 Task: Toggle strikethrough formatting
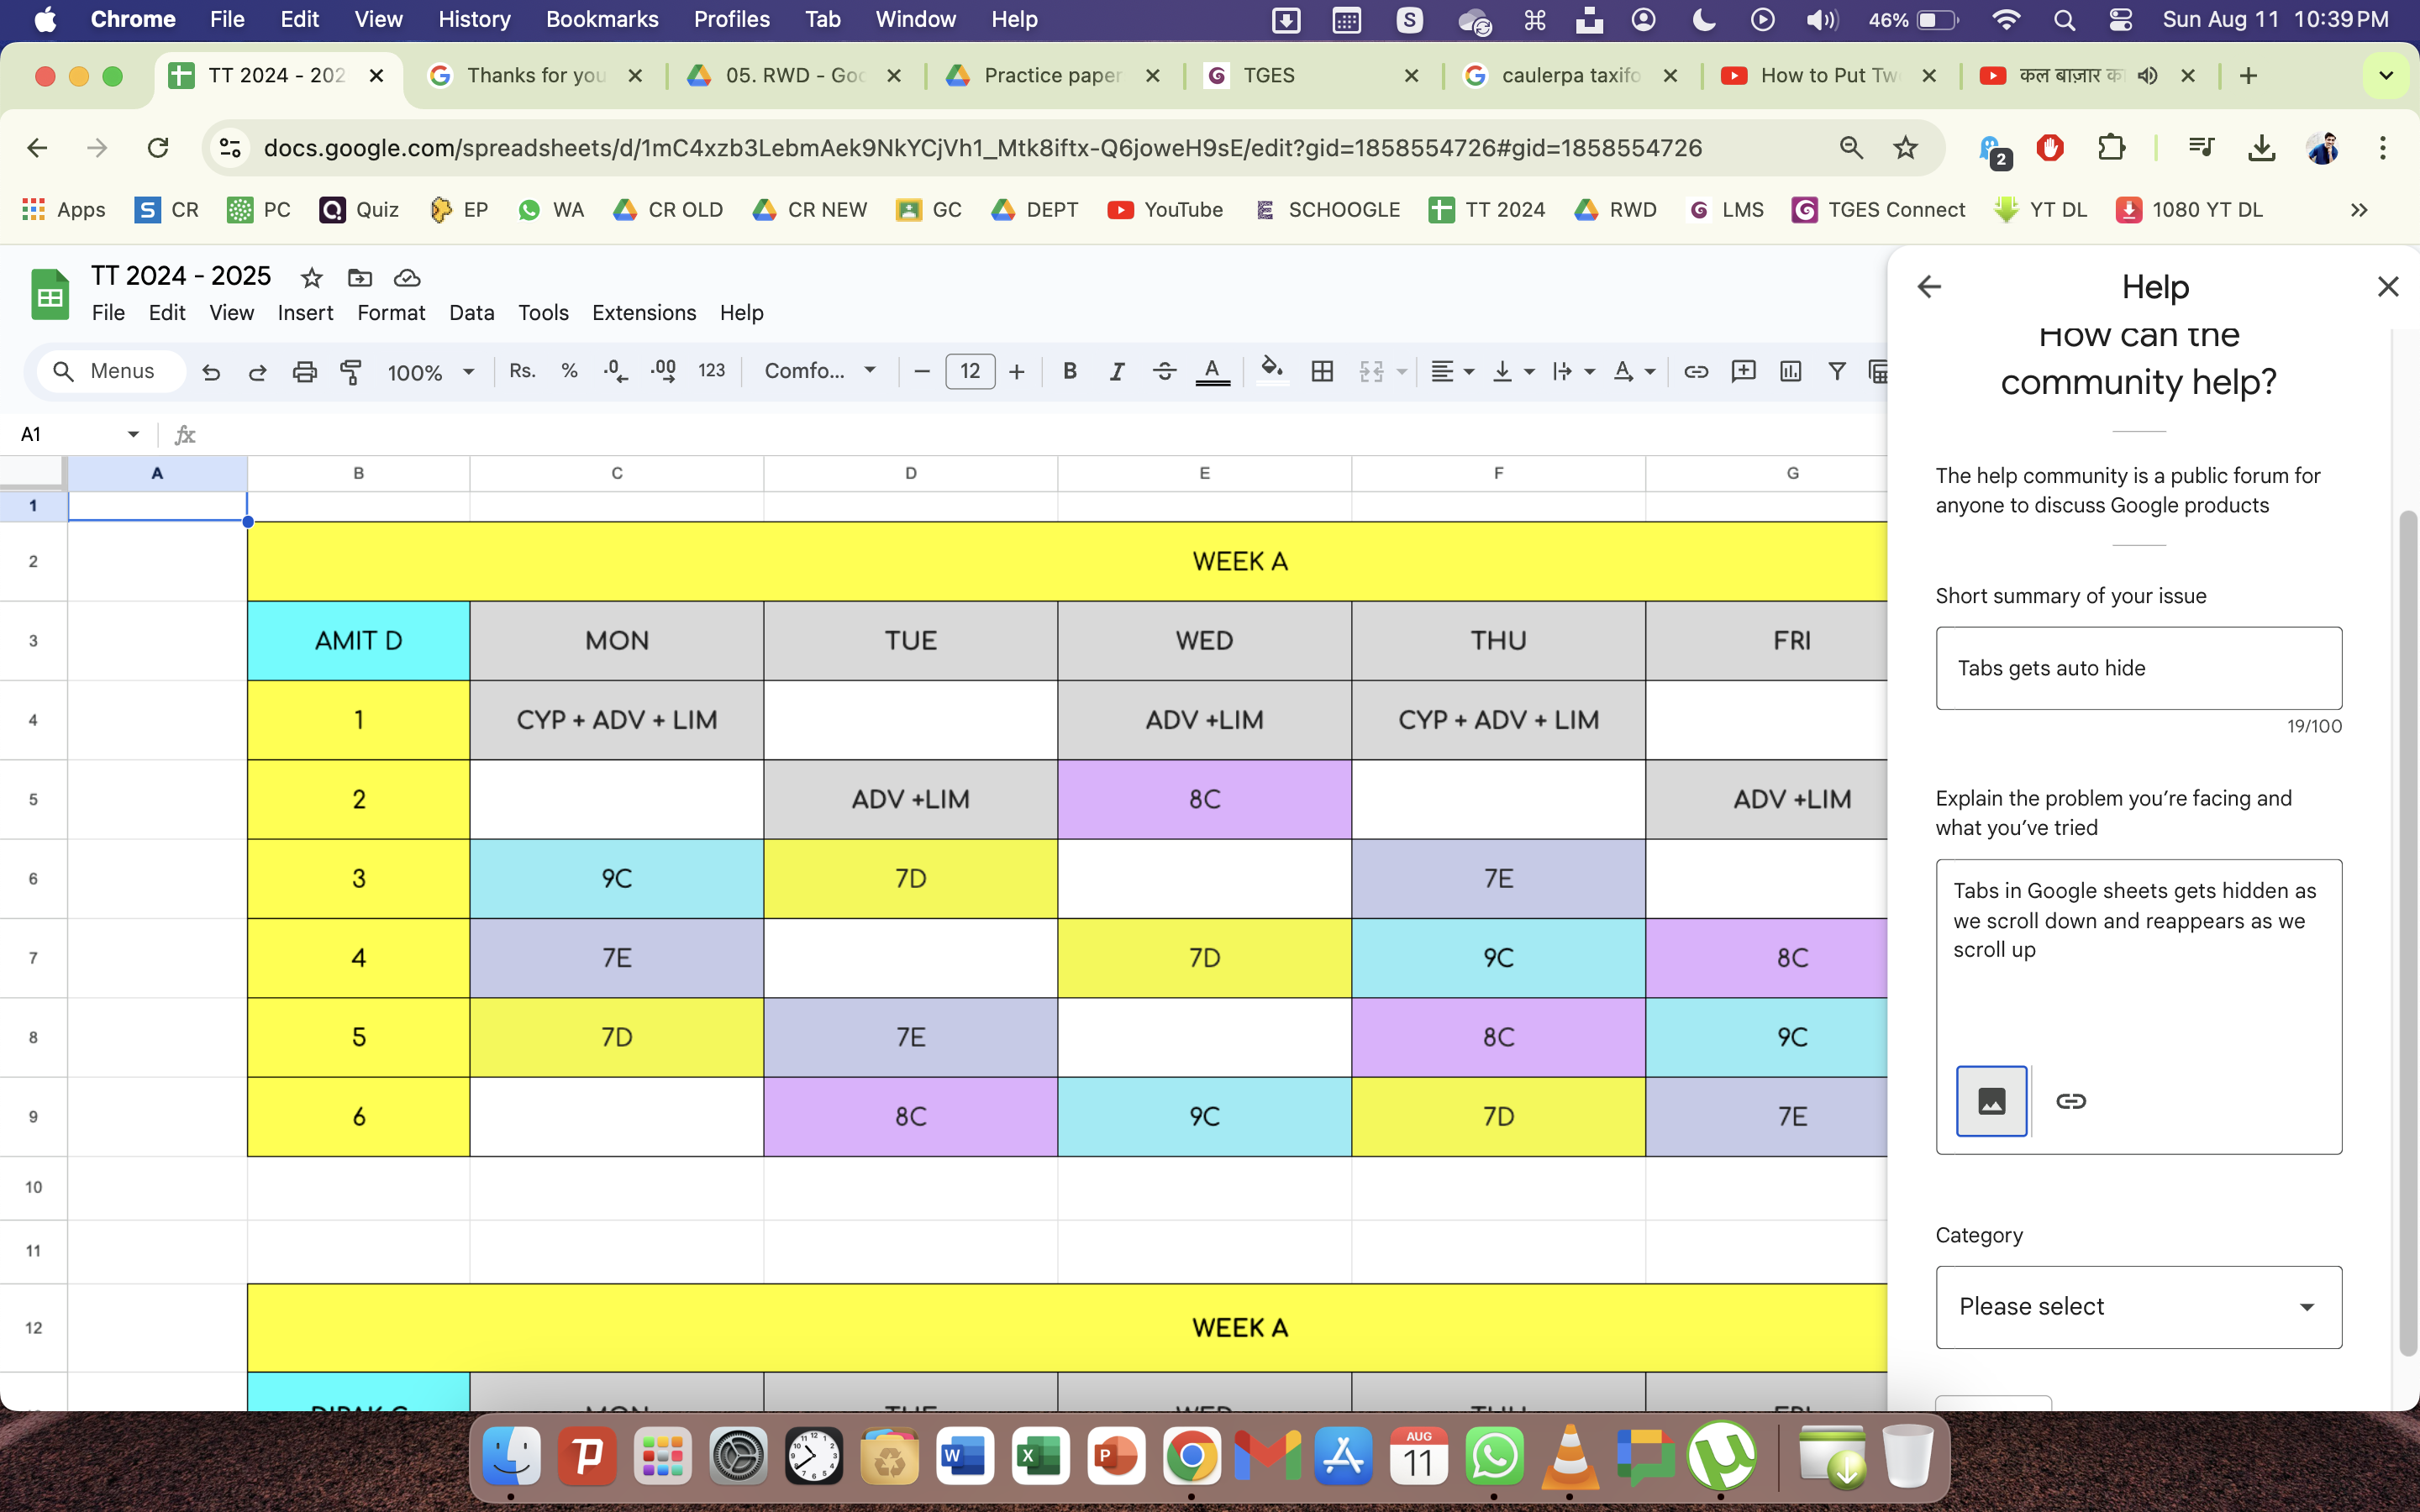tap(1164, 372)
